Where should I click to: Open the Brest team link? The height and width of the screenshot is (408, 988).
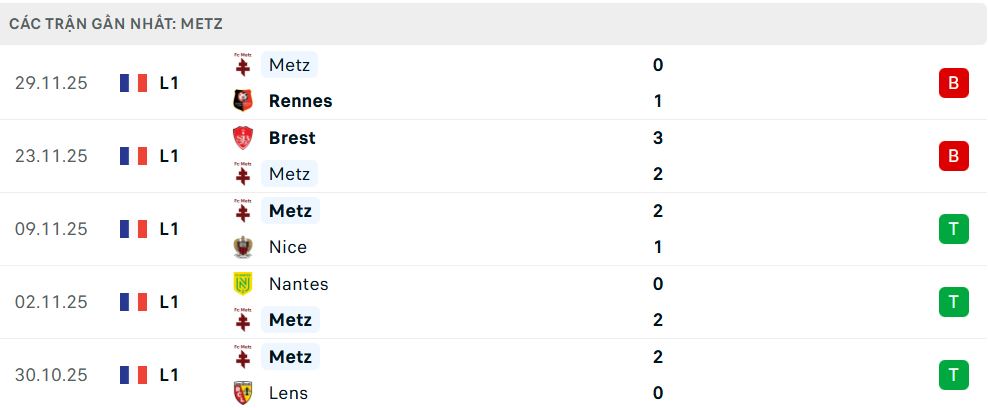pyautogui.click(x=292, y=138)
